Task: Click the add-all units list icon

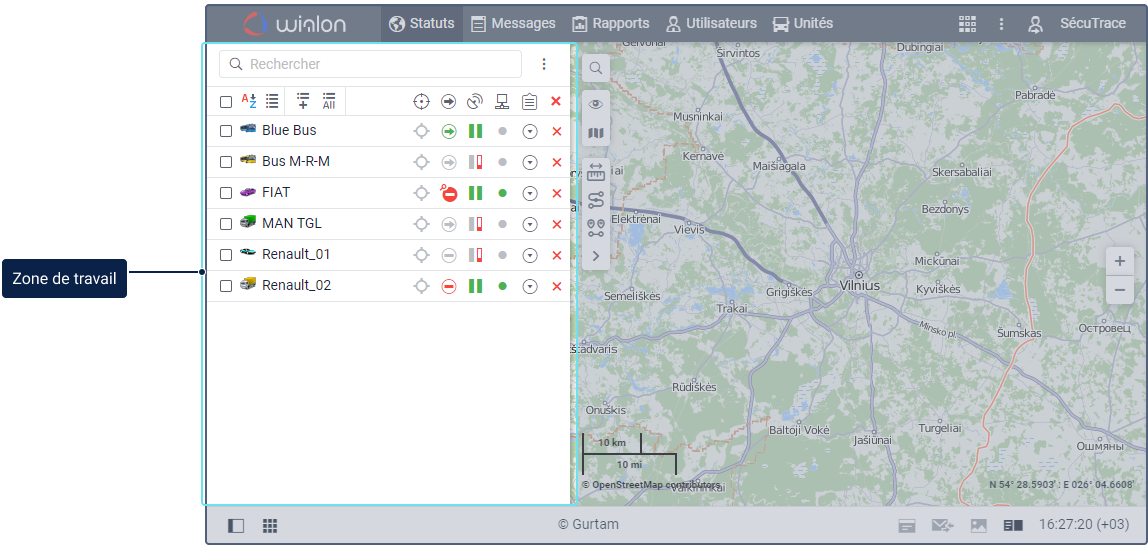Action: (328, 101)
